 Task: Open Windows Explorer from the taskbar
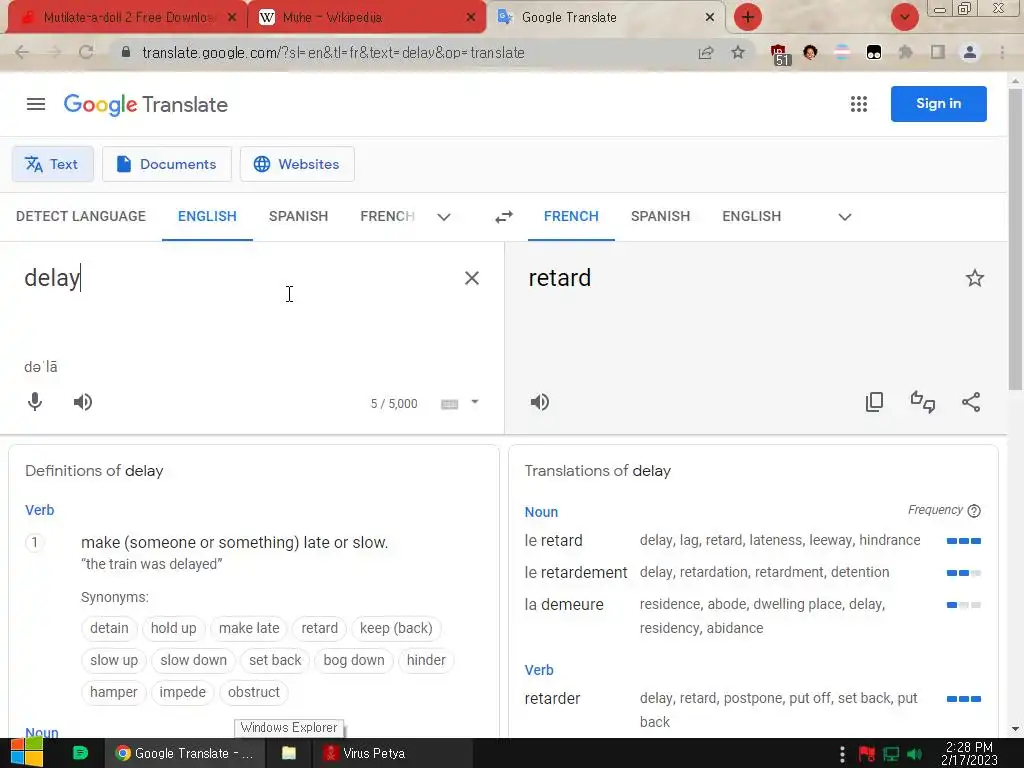click(x=289, y=753)
